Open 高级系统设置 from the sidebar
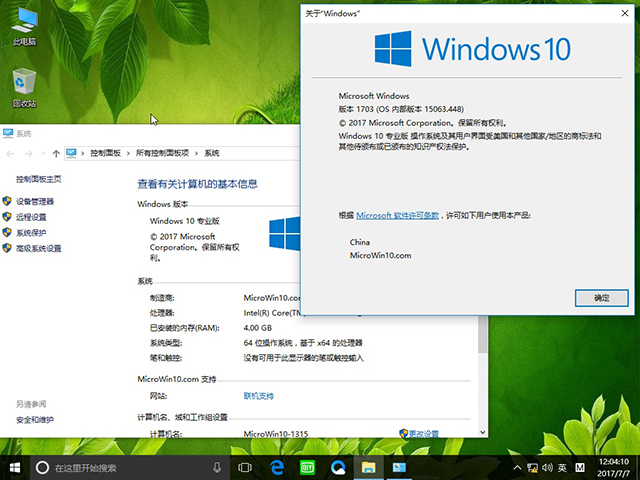 tap(39, 248)
